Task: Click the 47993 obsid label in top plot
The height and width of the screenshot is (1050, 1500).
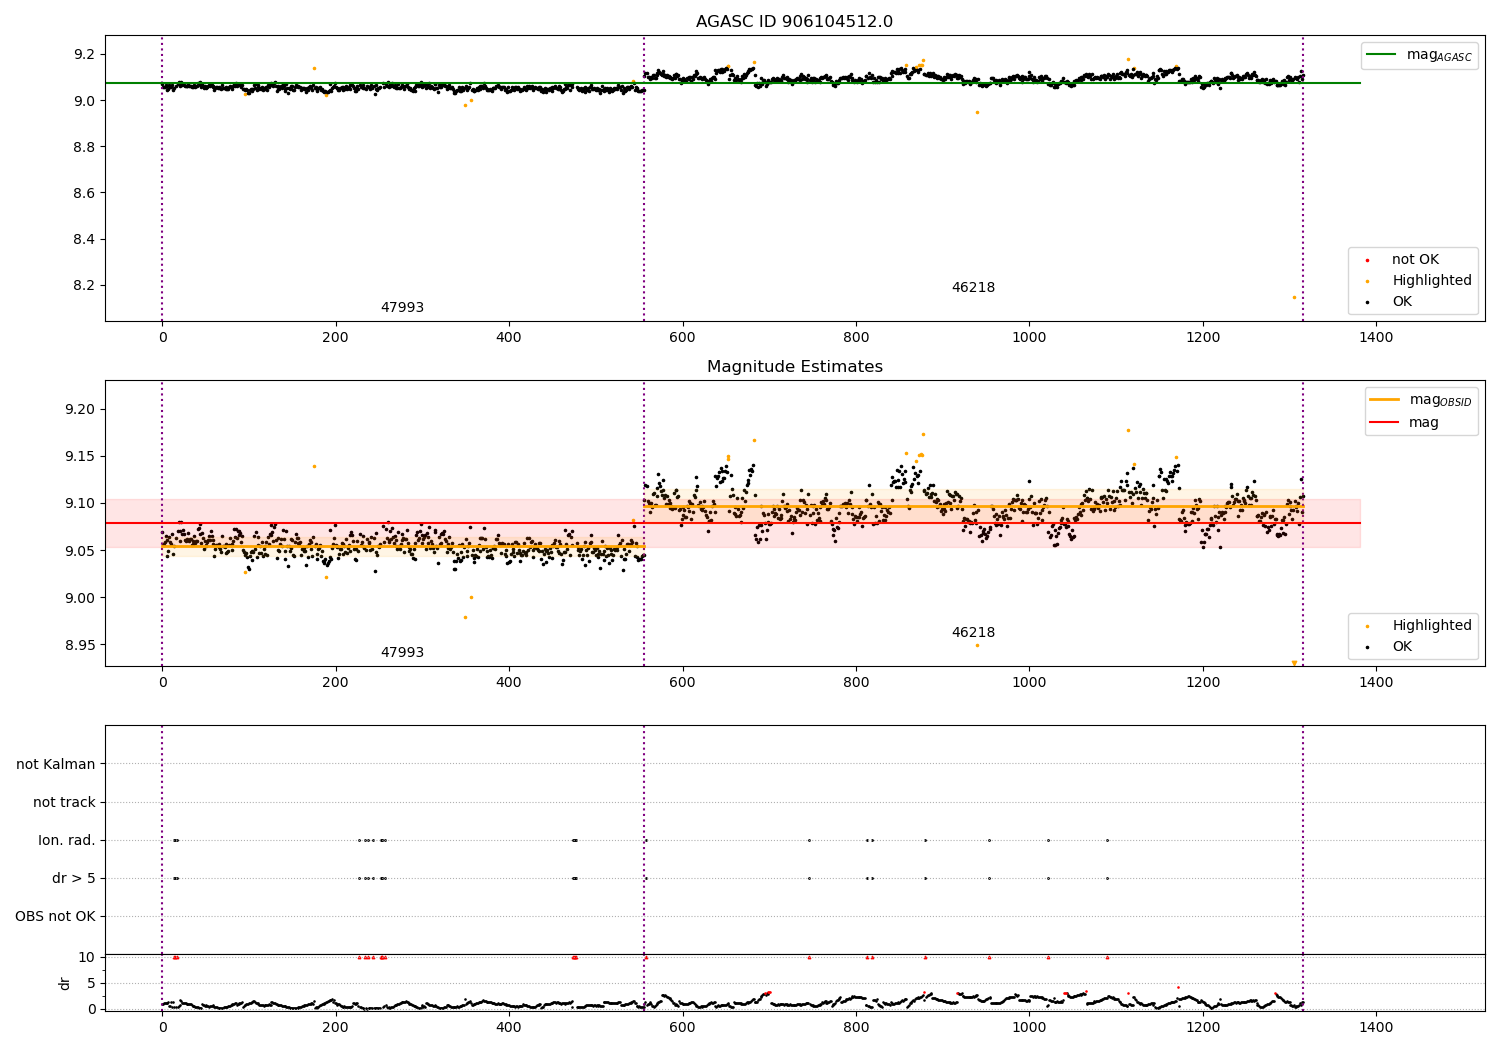Action: click(x=402, y=308)
